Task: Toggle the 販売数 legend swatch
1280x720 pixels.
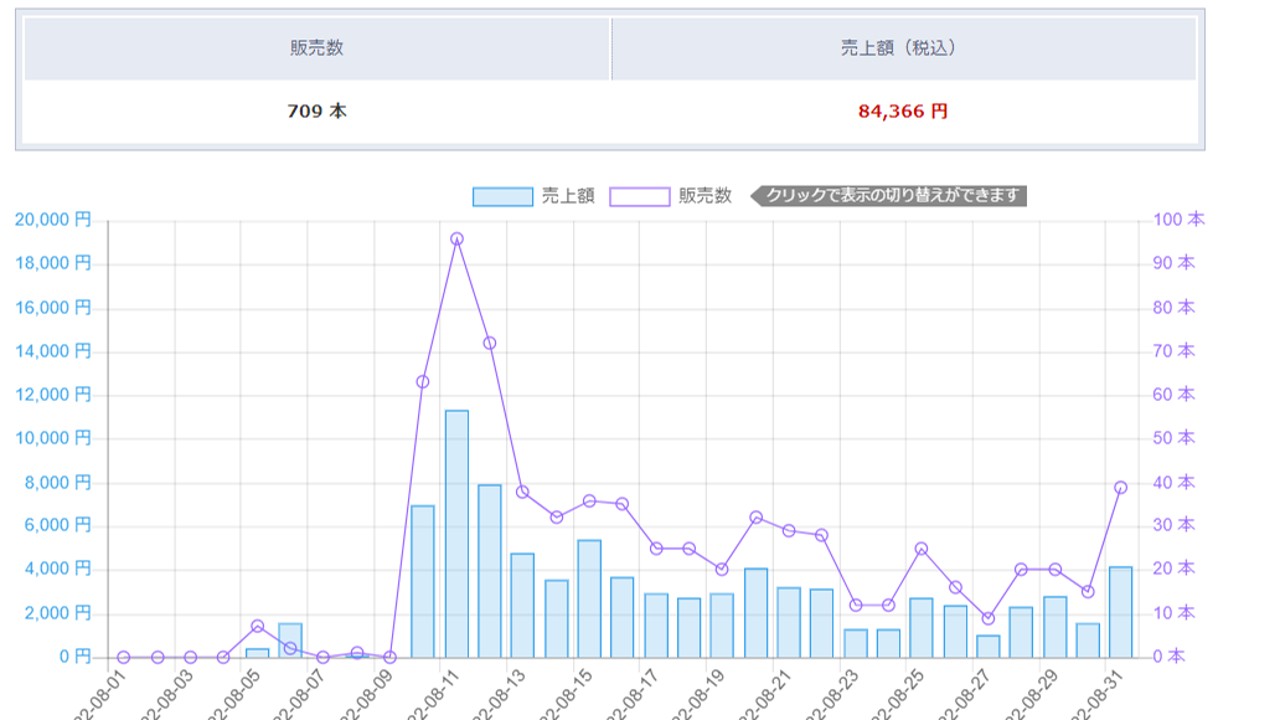Action: tap(639, 197)
